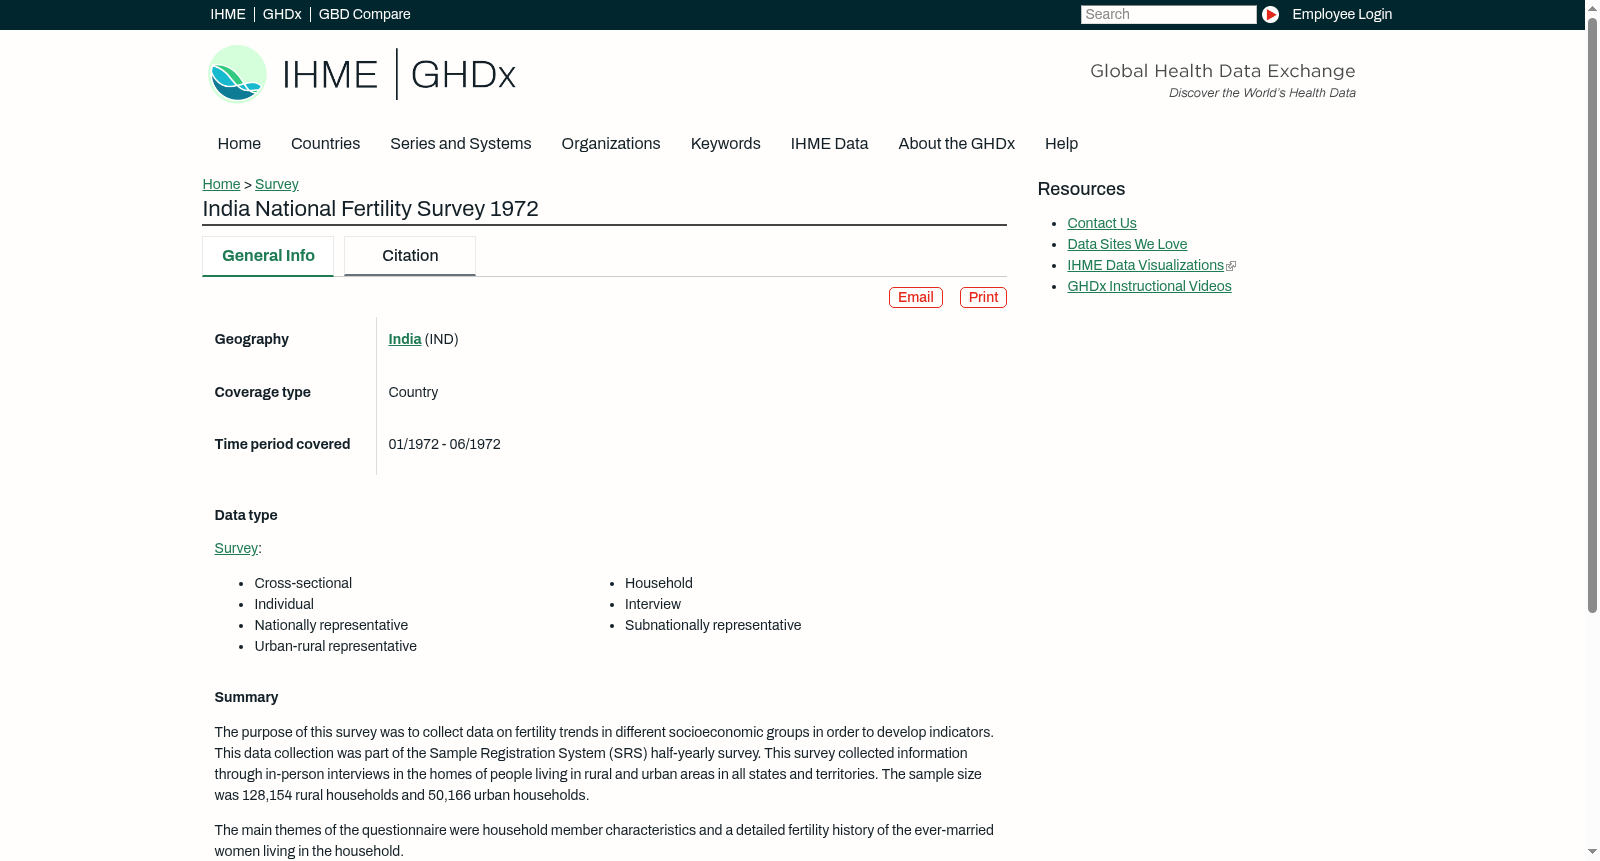Open the IHME Data menu item
This screenshot has height=861, width=1600.
(829, 143)
